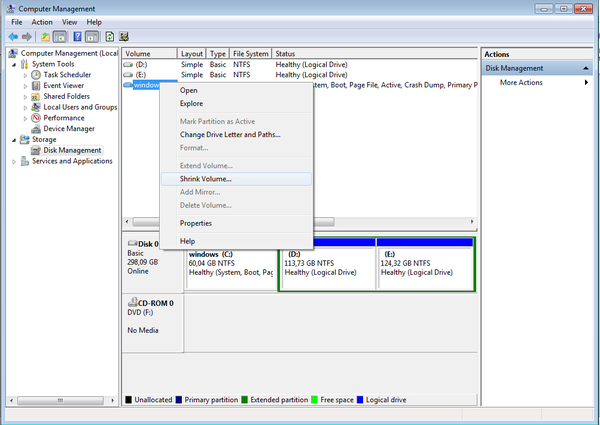The image size is (600, 425).
Task: Click the CD-ROM 0 header panel
Action: [x=153, y=323]
